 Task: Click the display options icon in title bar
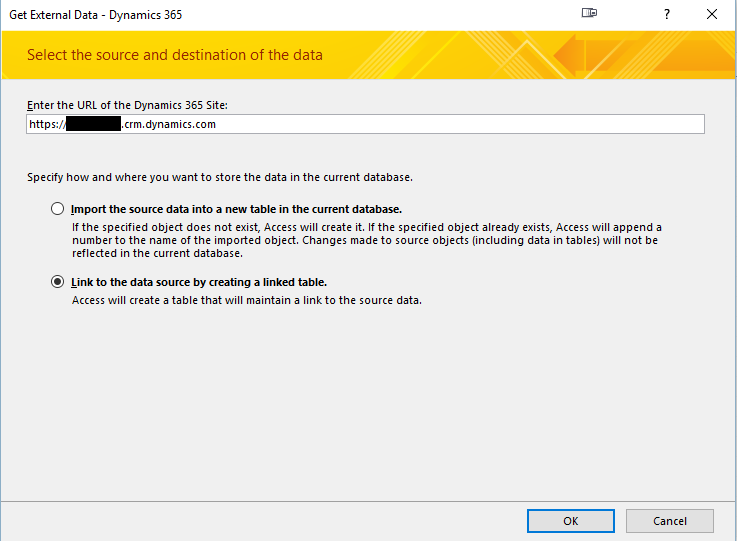(x=589, y=13)
